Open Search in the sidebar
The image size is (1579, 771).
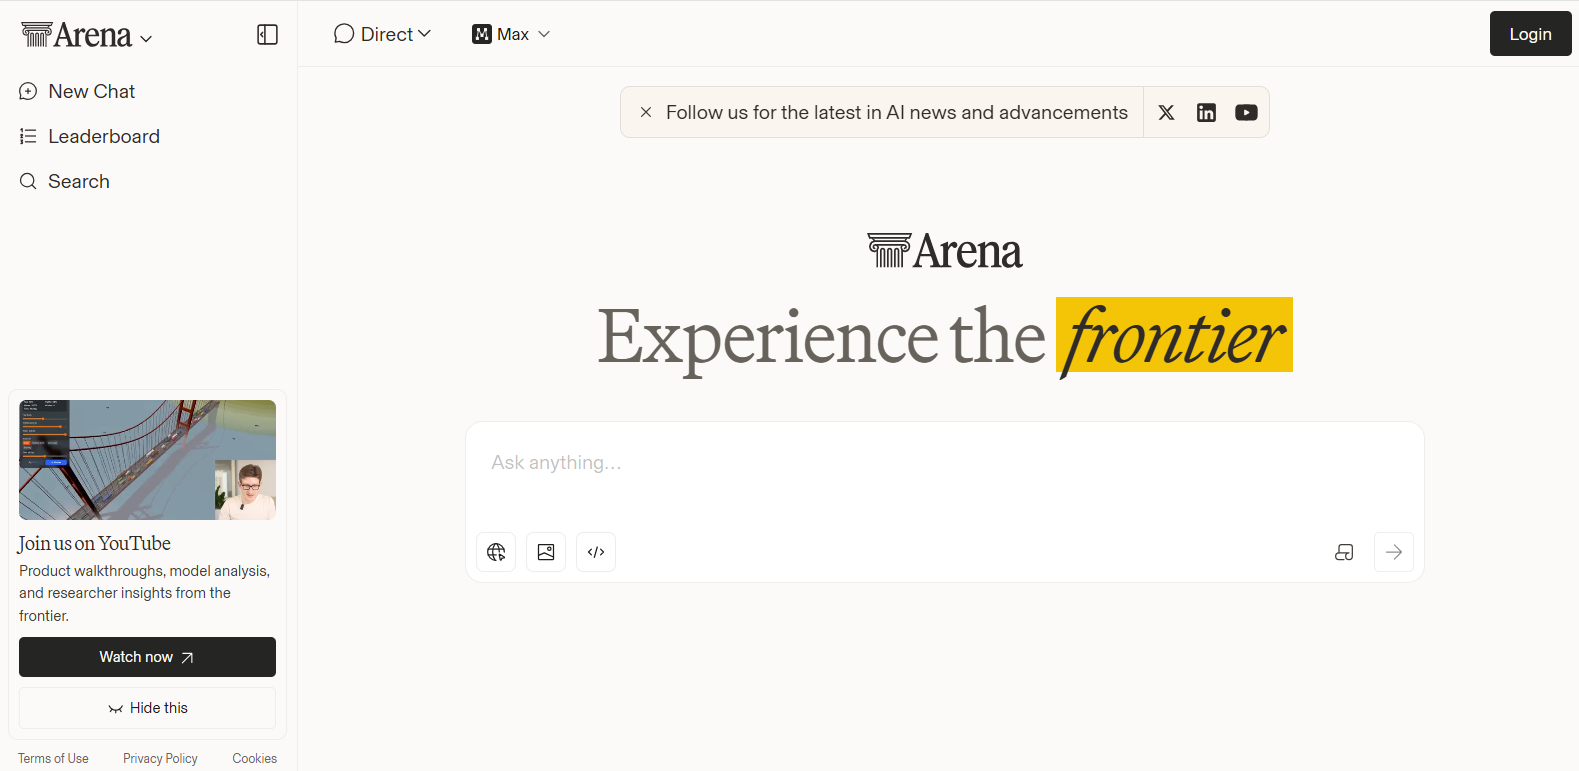(x=79, y=181)
